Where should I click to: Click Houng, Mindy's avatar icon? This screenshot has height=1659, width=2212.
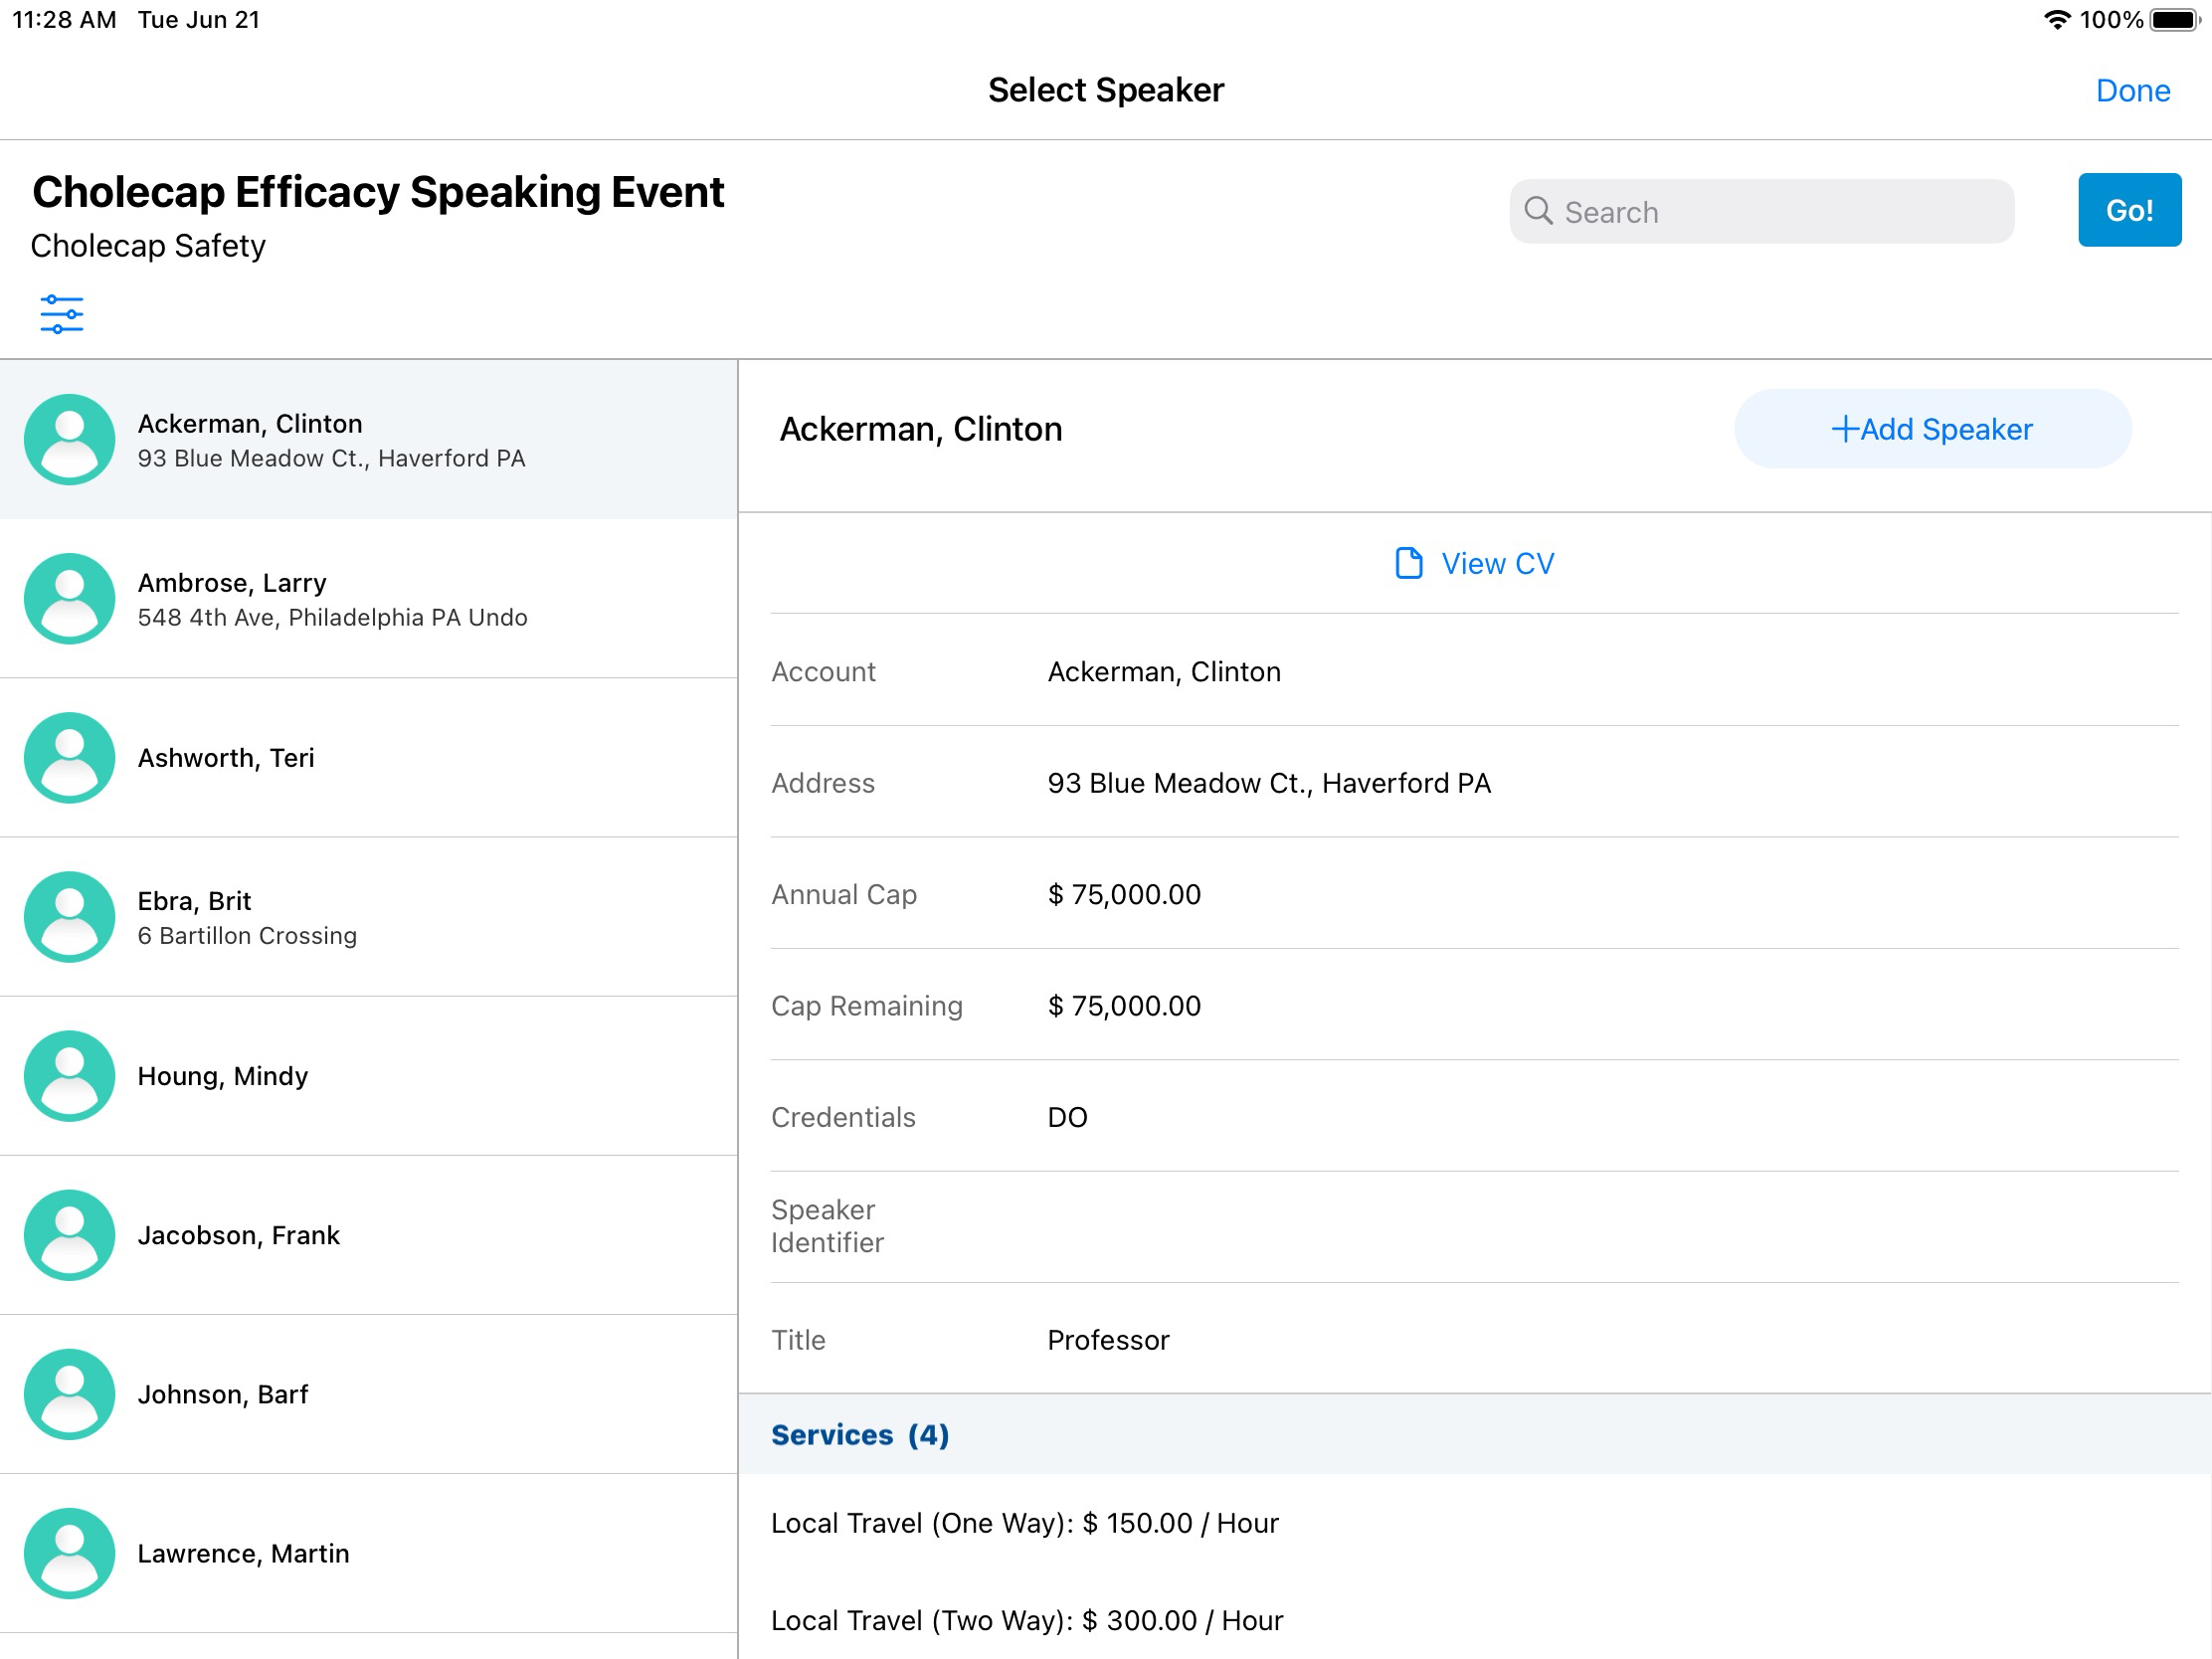(69, 1075)
